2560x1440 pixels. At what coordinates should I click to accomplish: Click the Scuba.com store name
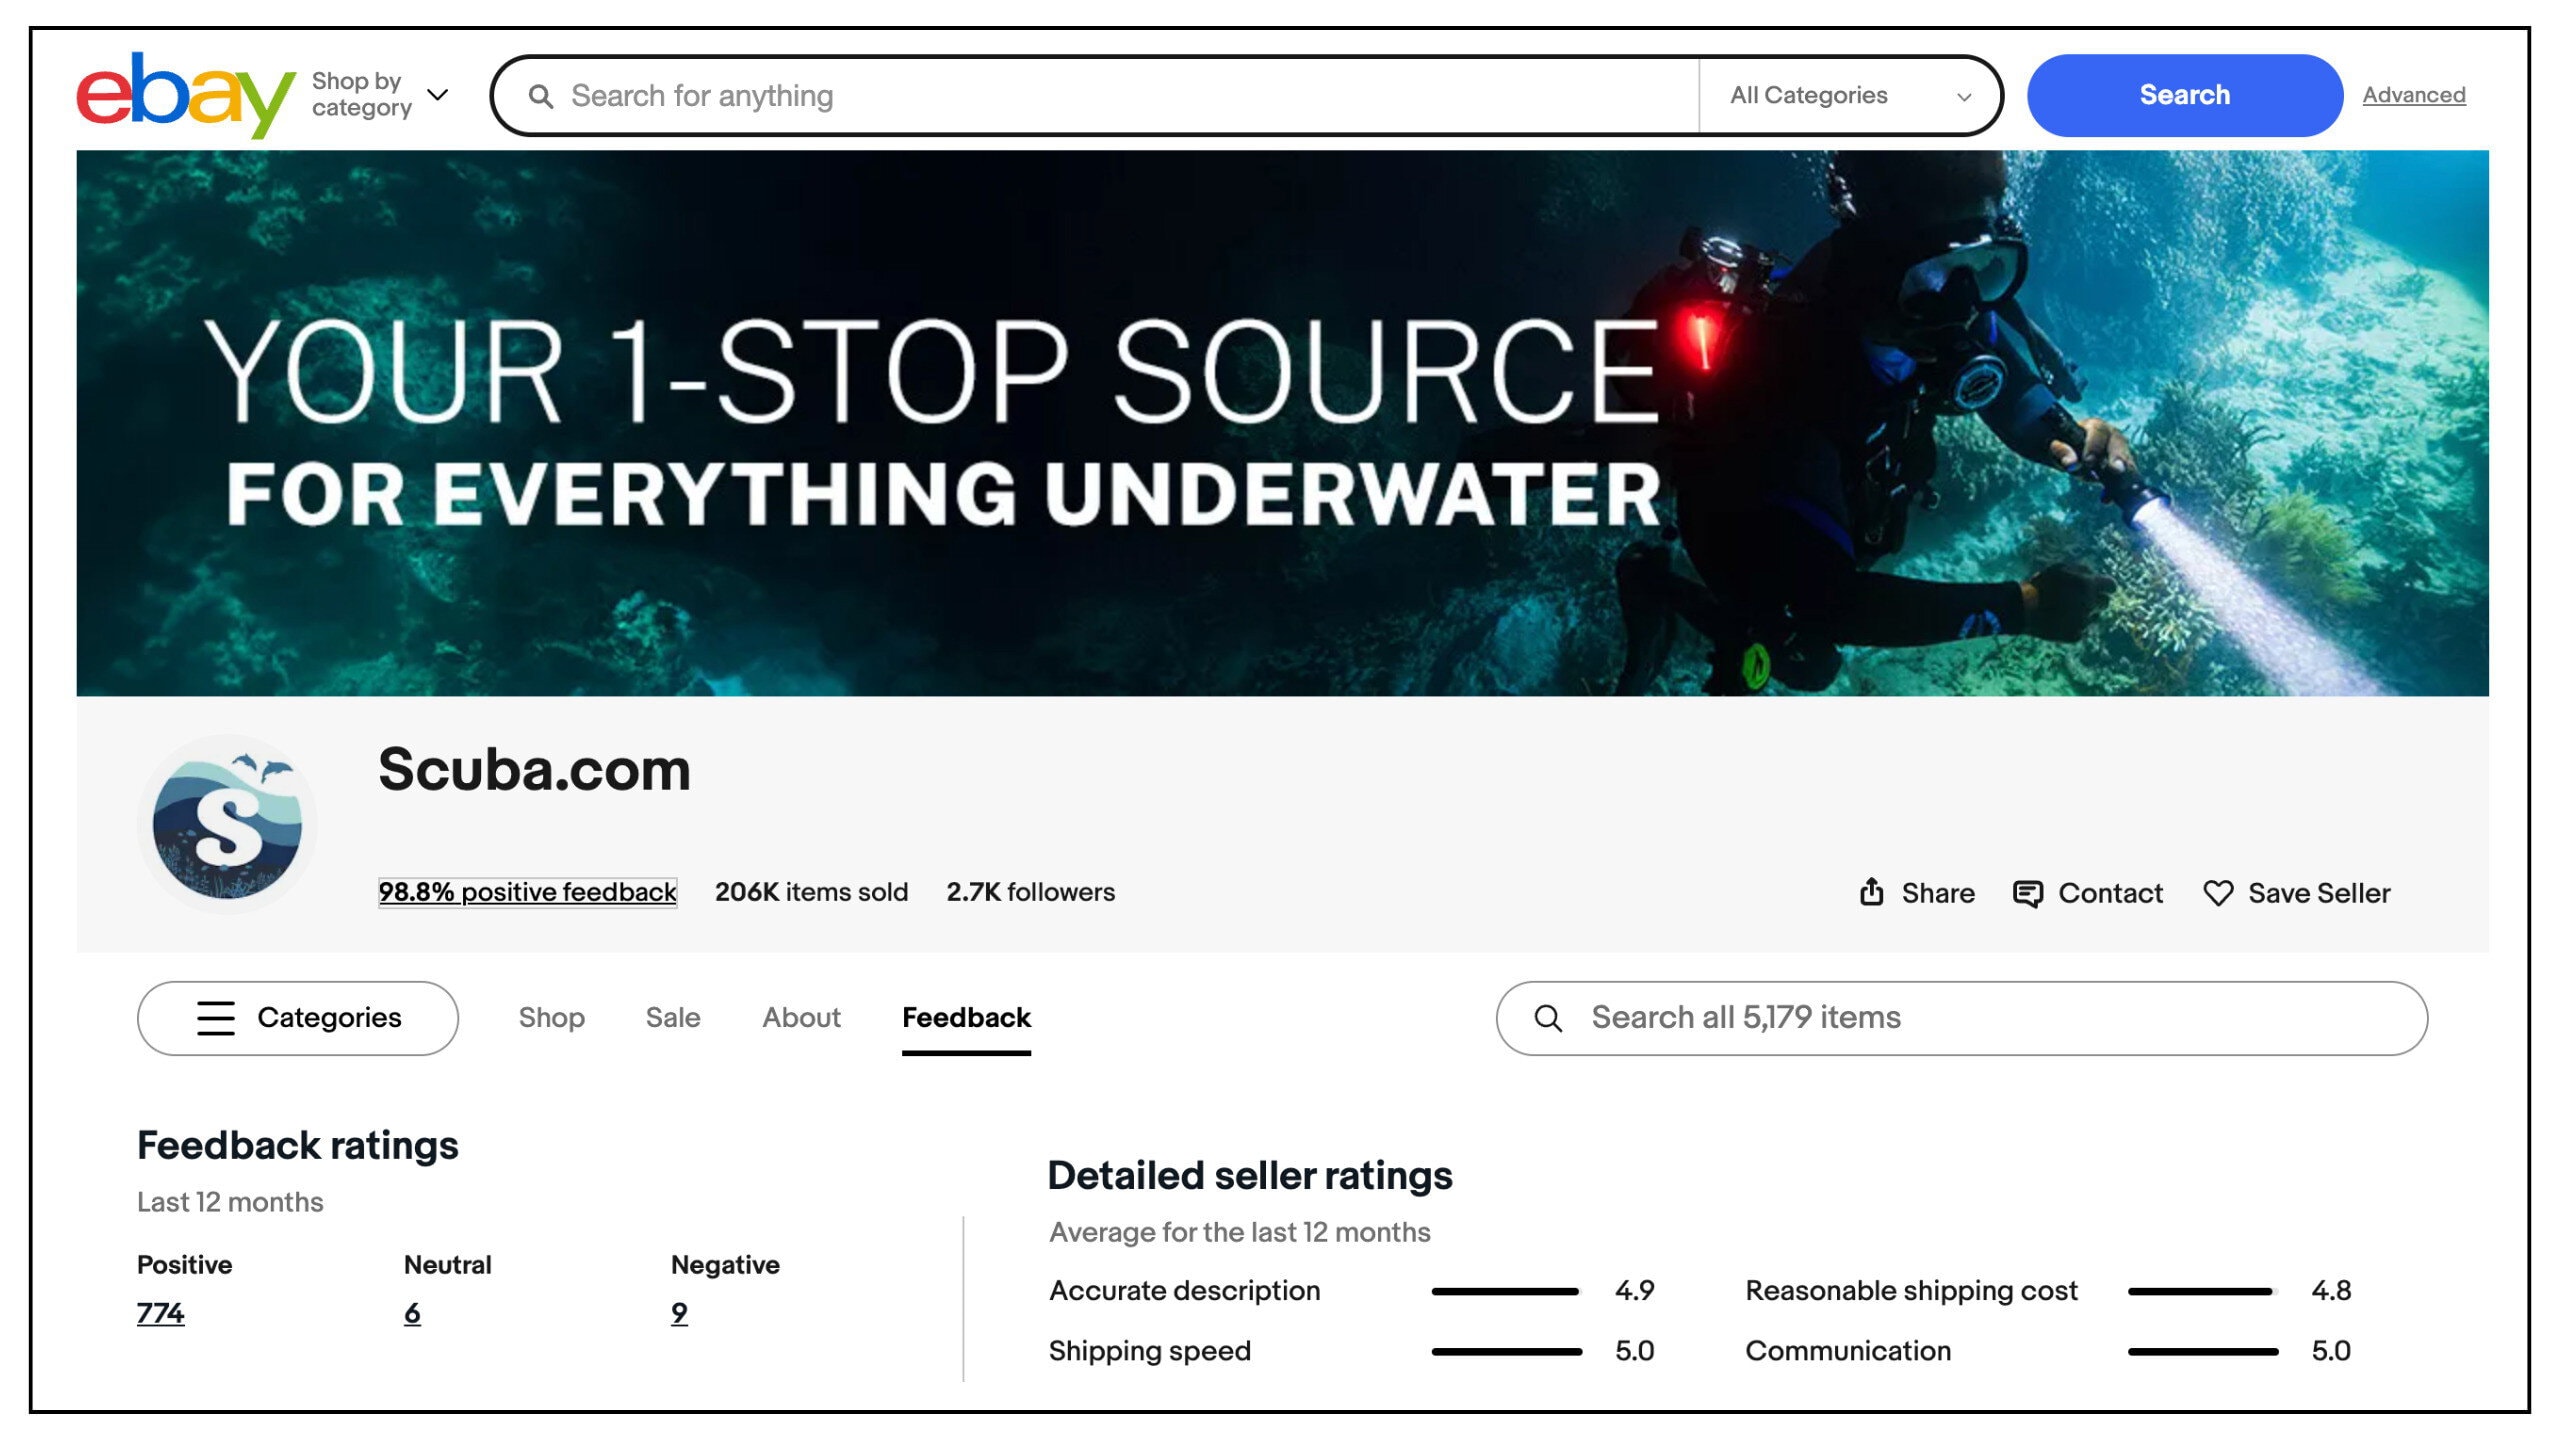[x=534, y=770]
